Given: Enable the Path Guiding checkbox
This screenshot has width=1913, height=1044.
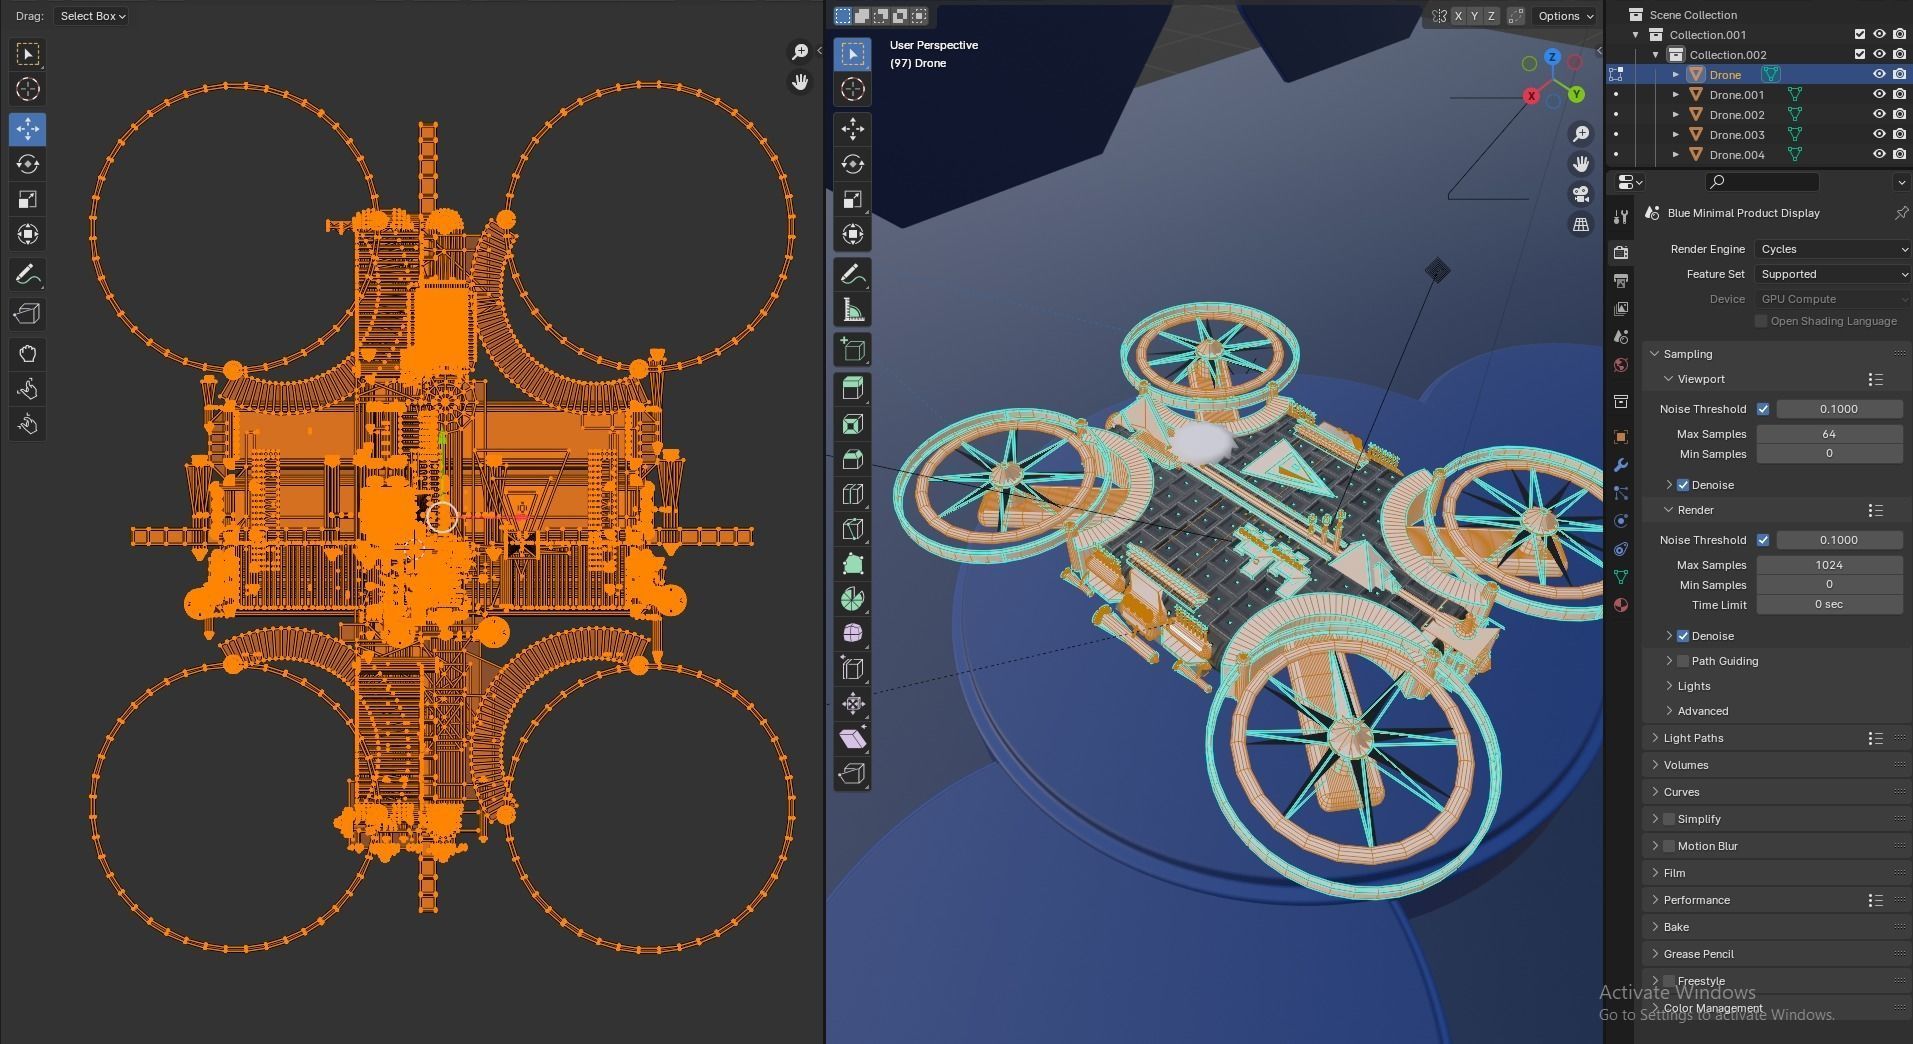Looking at the screenshot, I should (1683, 661).
